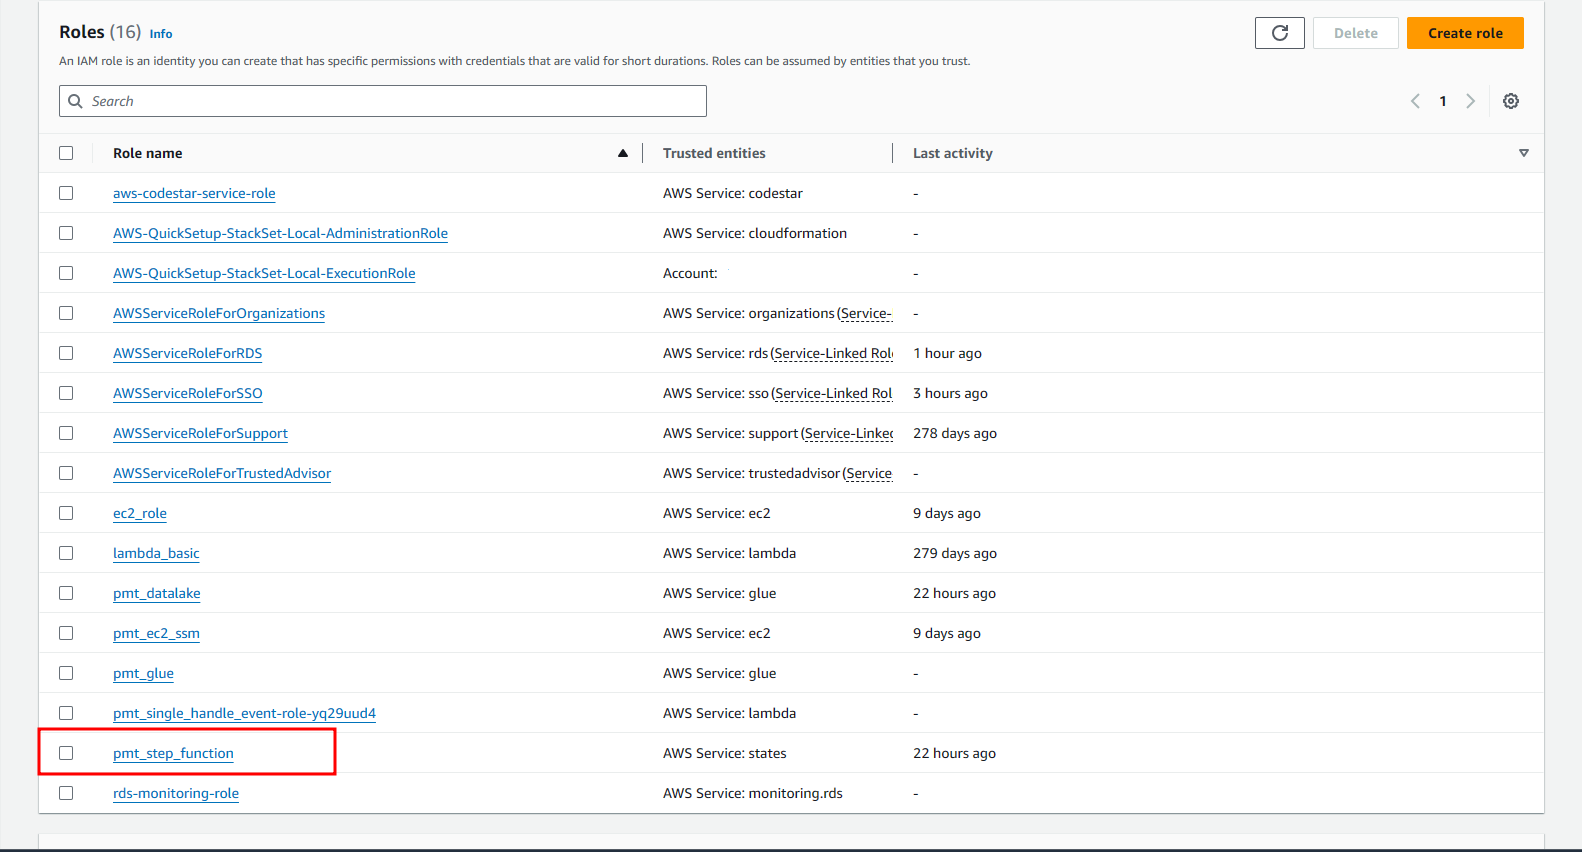This screenshot has height=852, width=1582.
Task: Open pmt_single_handle_event-role-yq29uud4 link
Action: coord(244,713)
